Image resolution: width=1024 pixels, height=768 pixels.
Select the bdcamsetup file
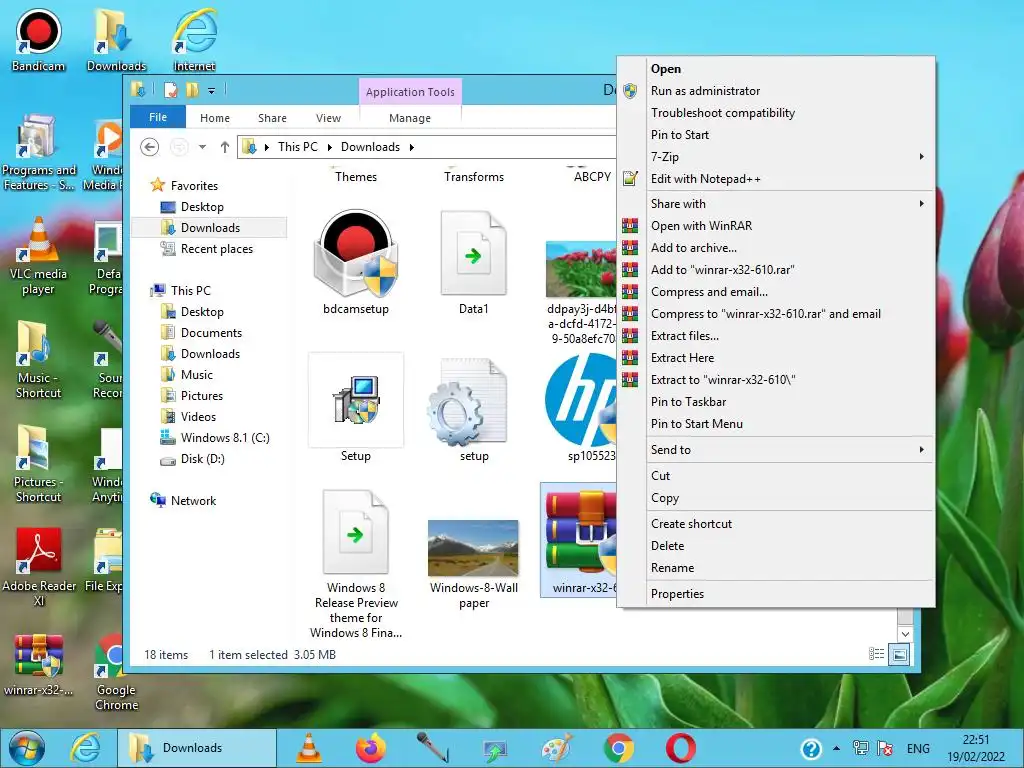tap(355, 263)
